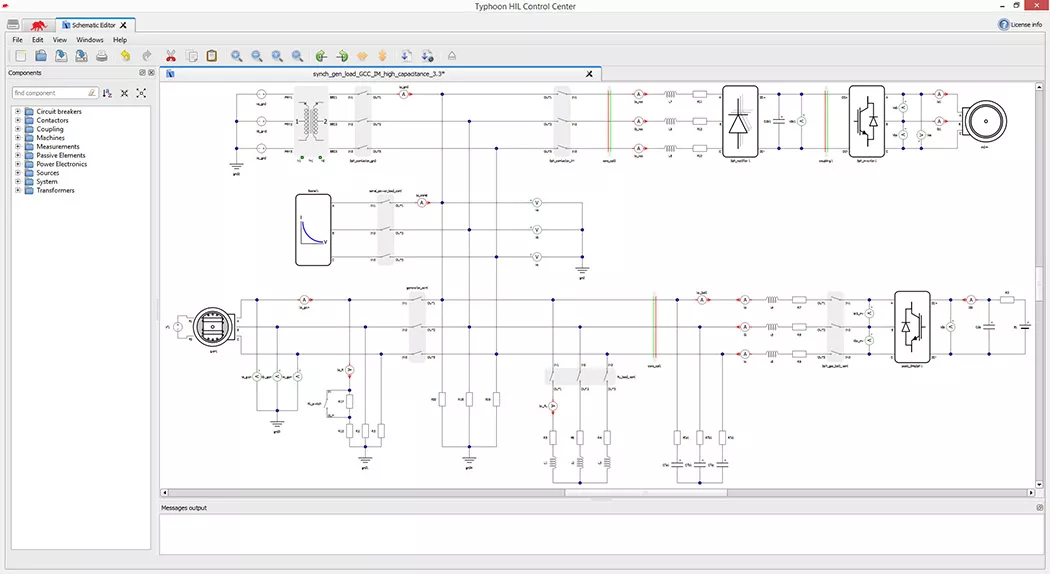Click the compile schematic icon
The height and width of the screenshot is (574, 1050).
406,56
